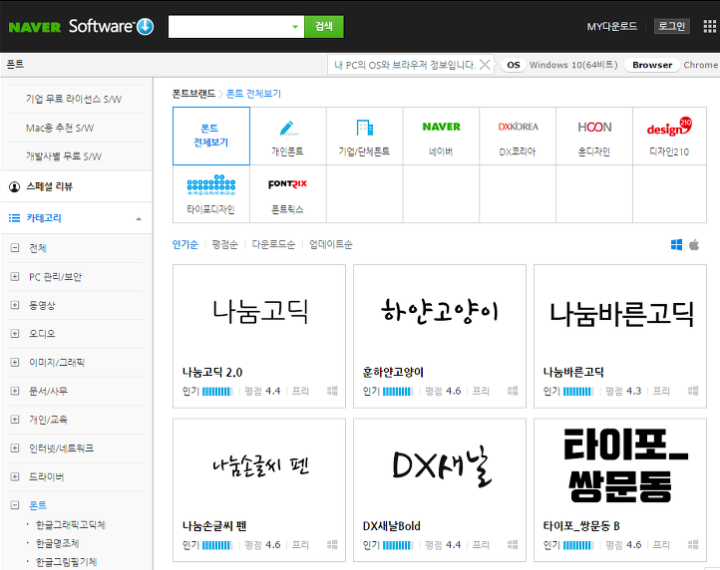720x570 pixels.
Task: Choose the DX코리아 font brand
Action: [518, 127]
